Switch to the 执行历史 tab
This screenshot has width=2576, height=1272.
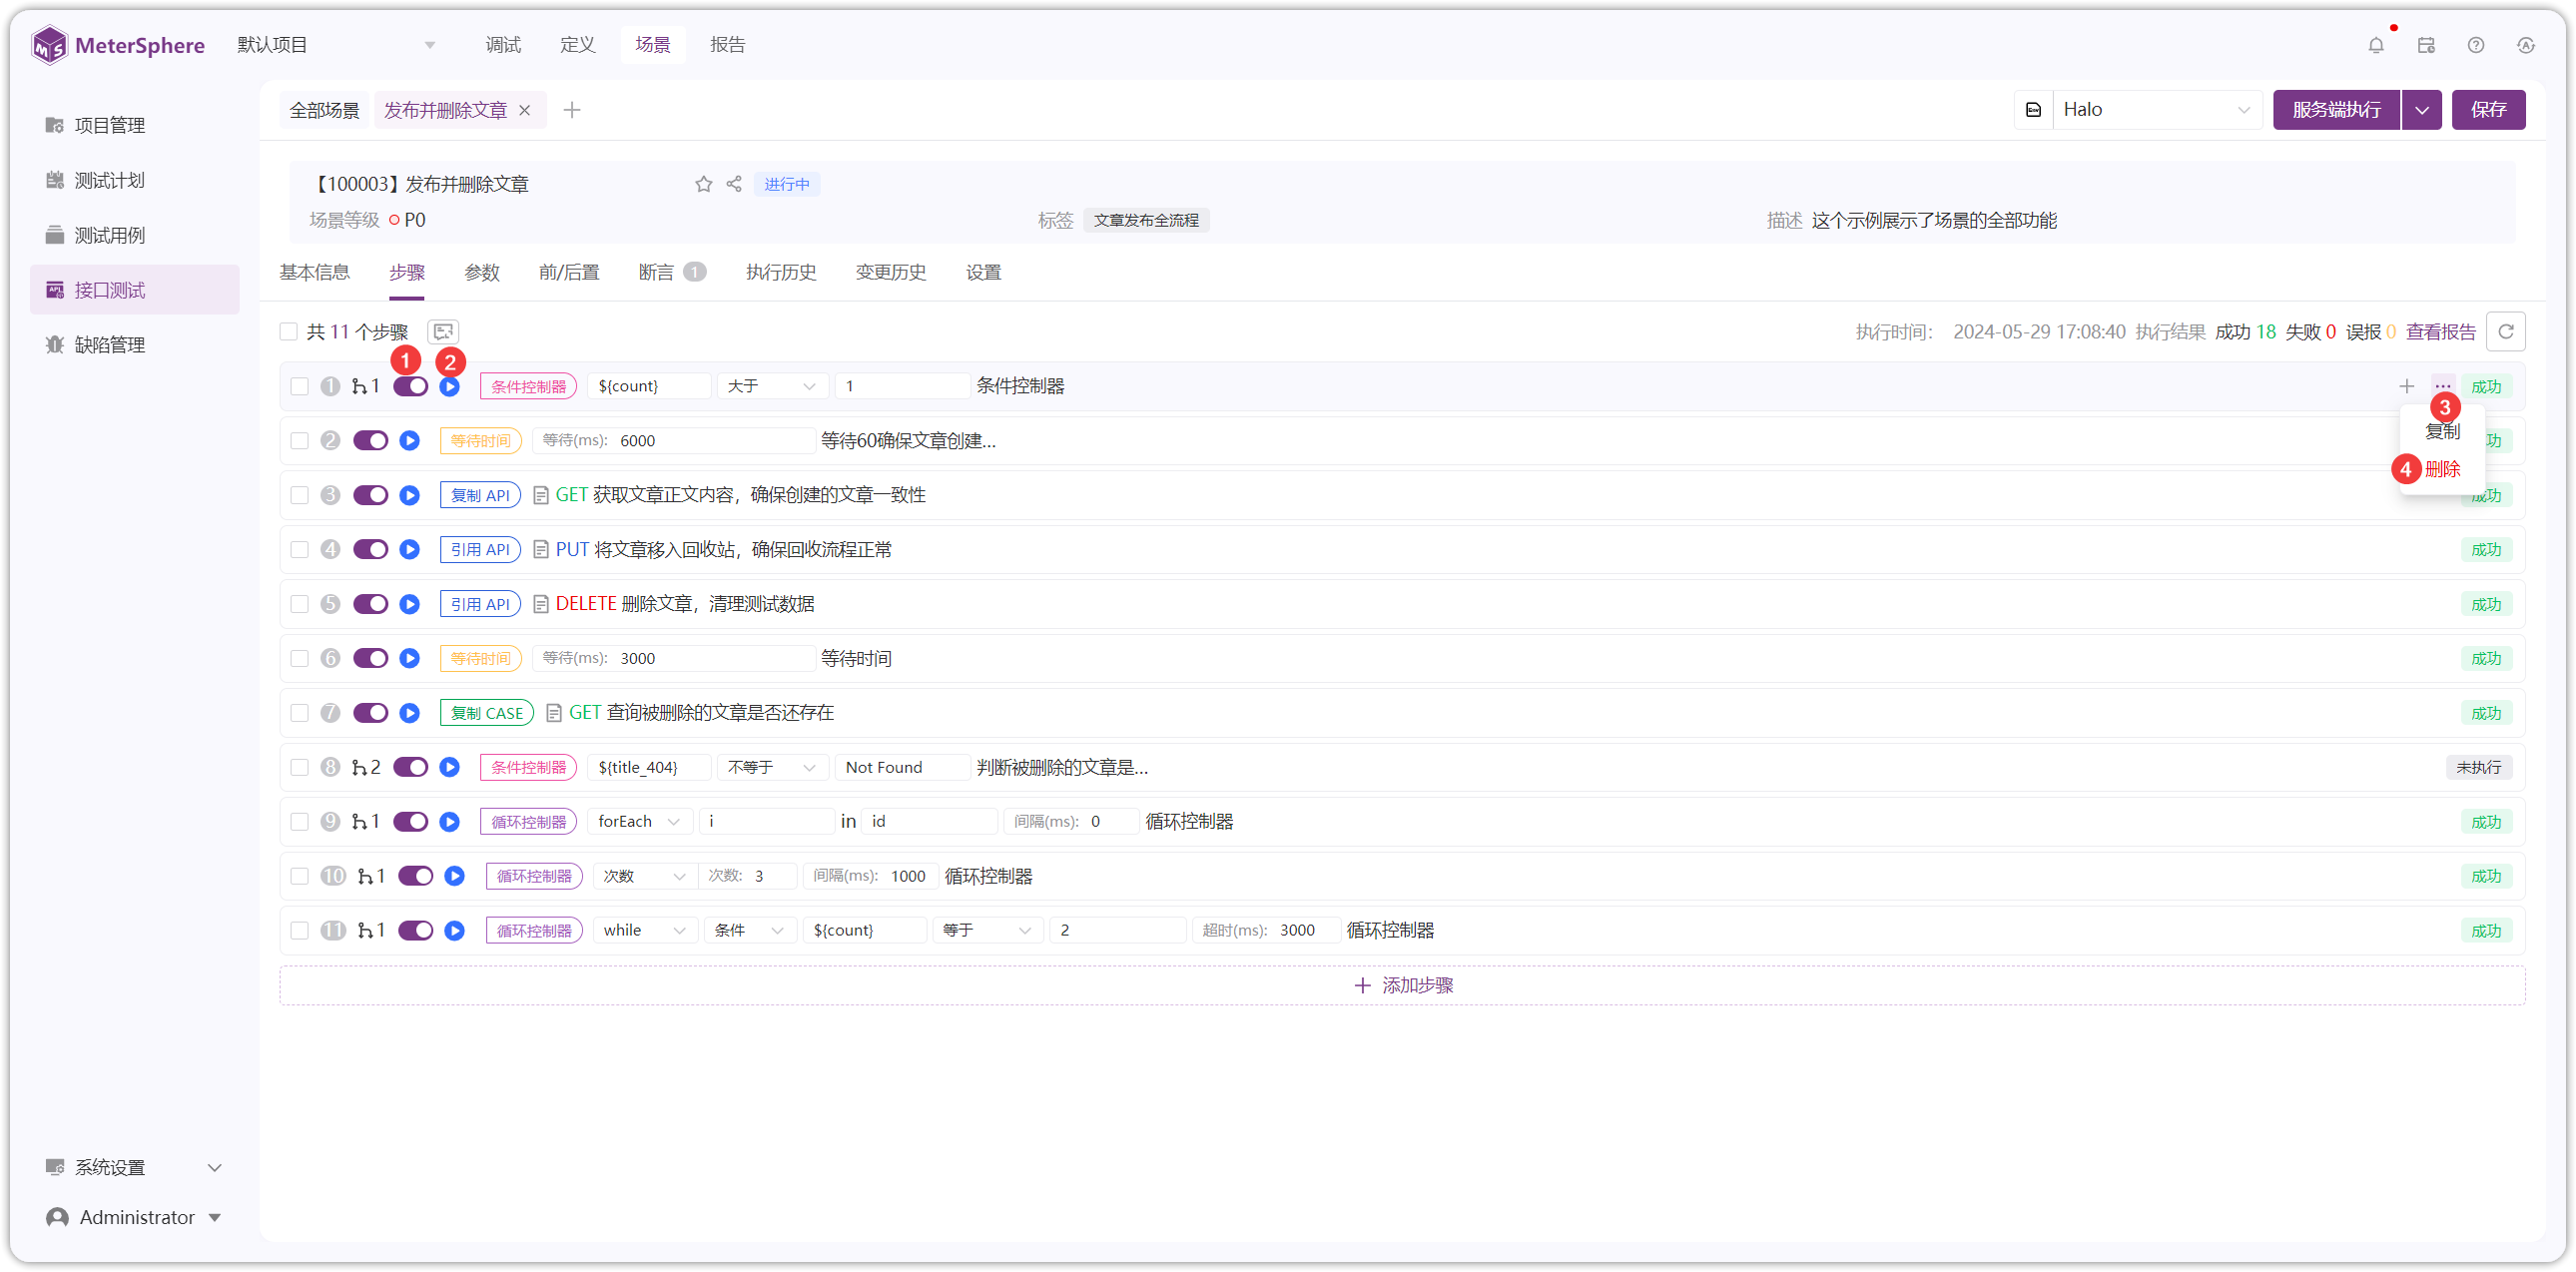pos(780,272)
